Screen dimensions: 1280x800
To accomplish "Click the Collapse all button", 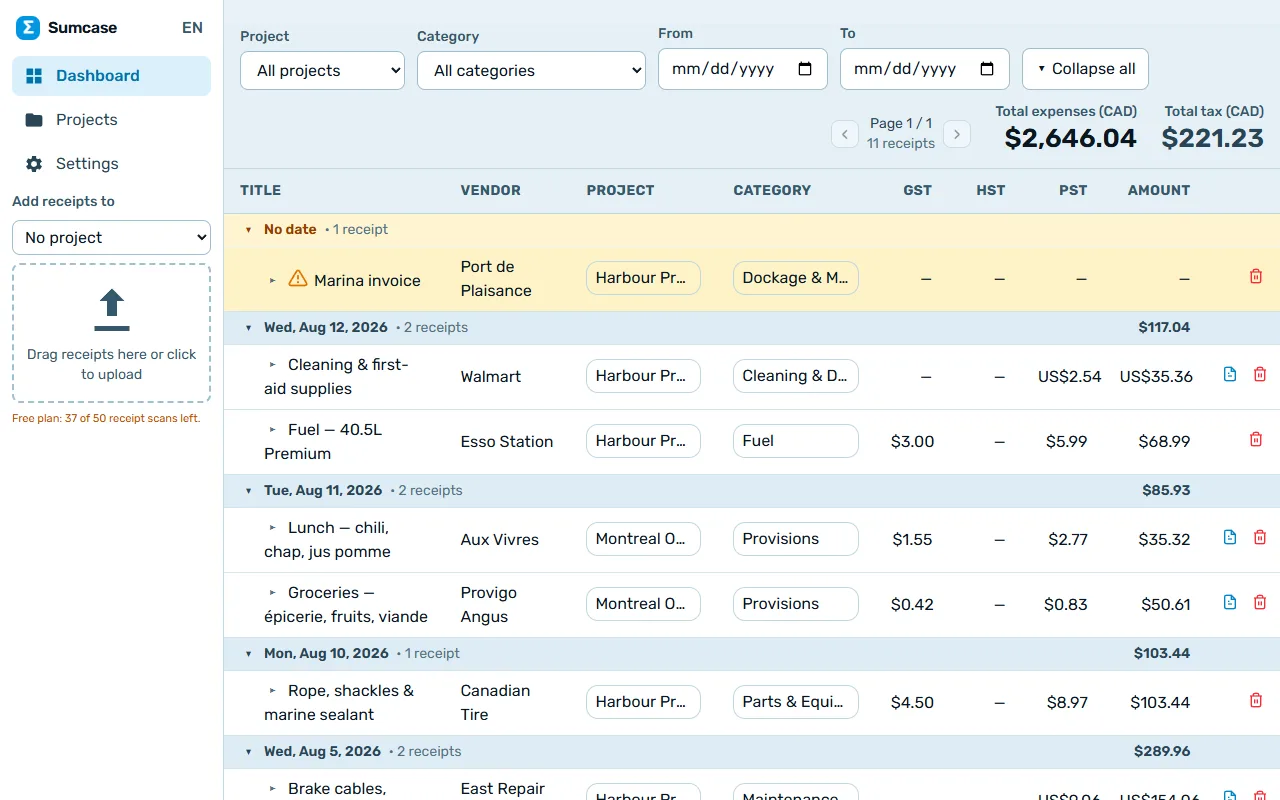I will [1085, 69].
